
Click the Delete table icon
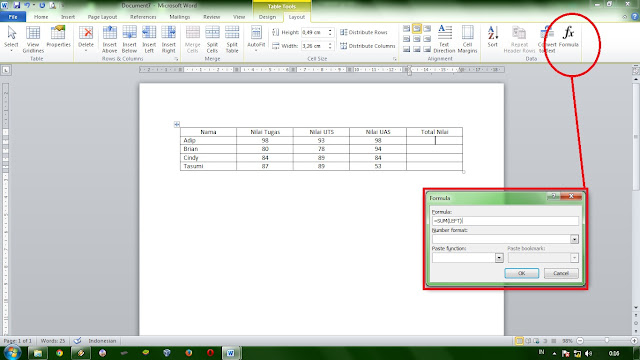pos(86,39)
